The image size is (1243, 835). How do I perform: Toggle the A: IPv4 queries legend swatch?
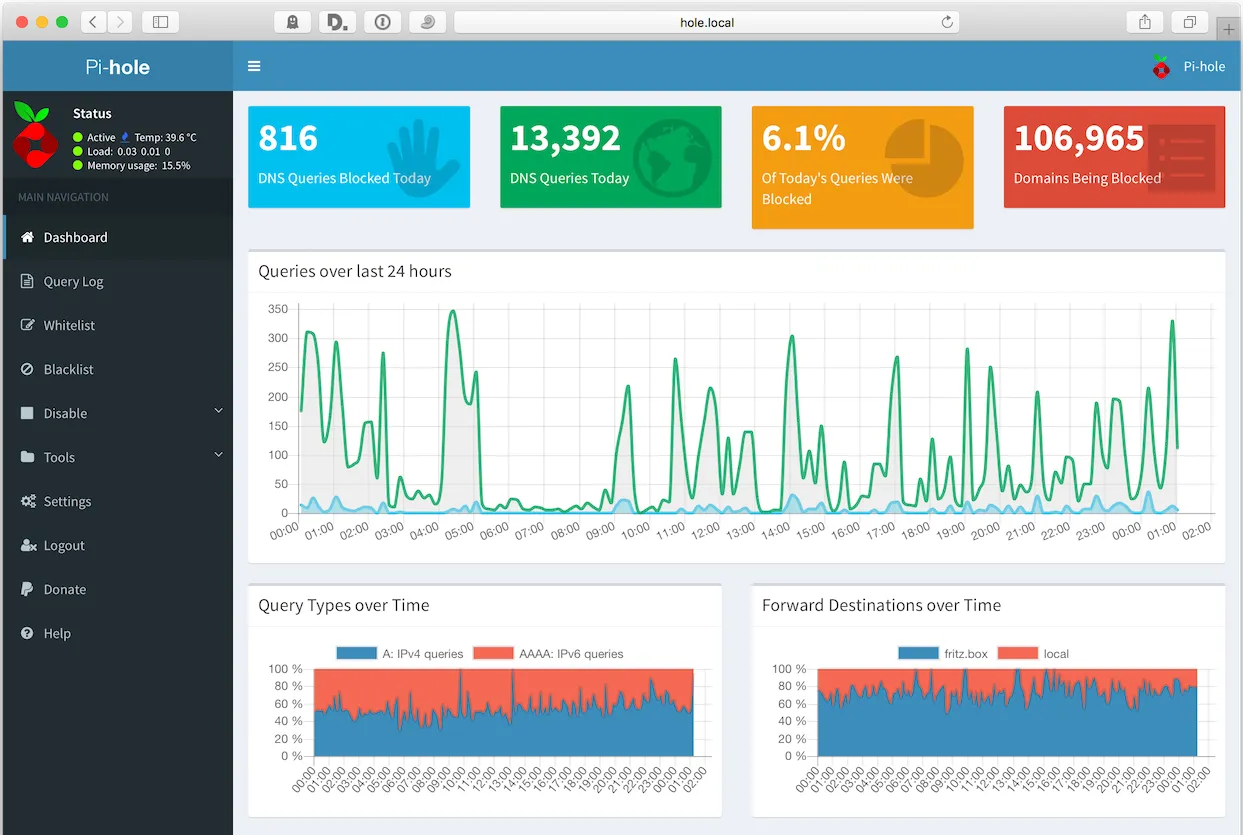(357, 653)
